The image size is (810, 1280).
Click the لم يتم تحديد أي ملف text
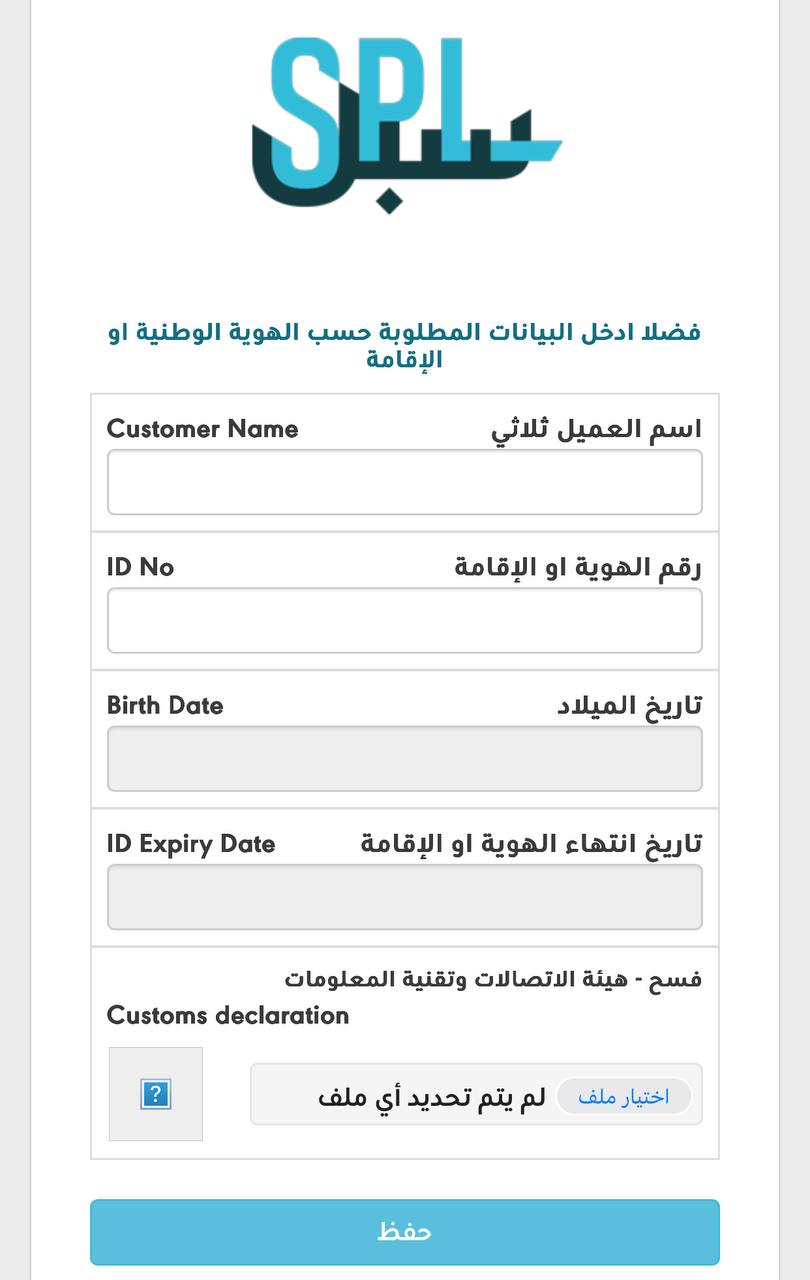(x=432, y=1096)
